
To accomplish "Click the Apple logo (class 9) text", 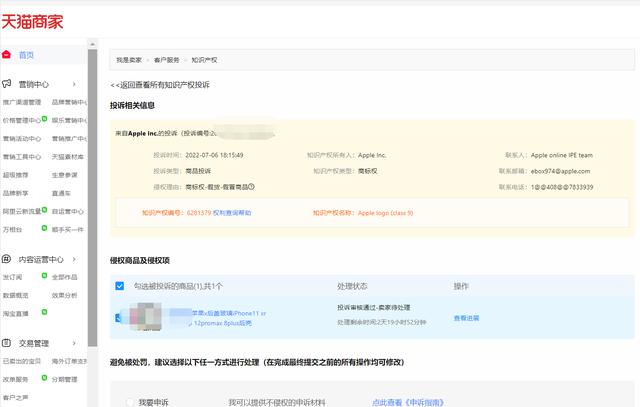I will pos(386,213).
